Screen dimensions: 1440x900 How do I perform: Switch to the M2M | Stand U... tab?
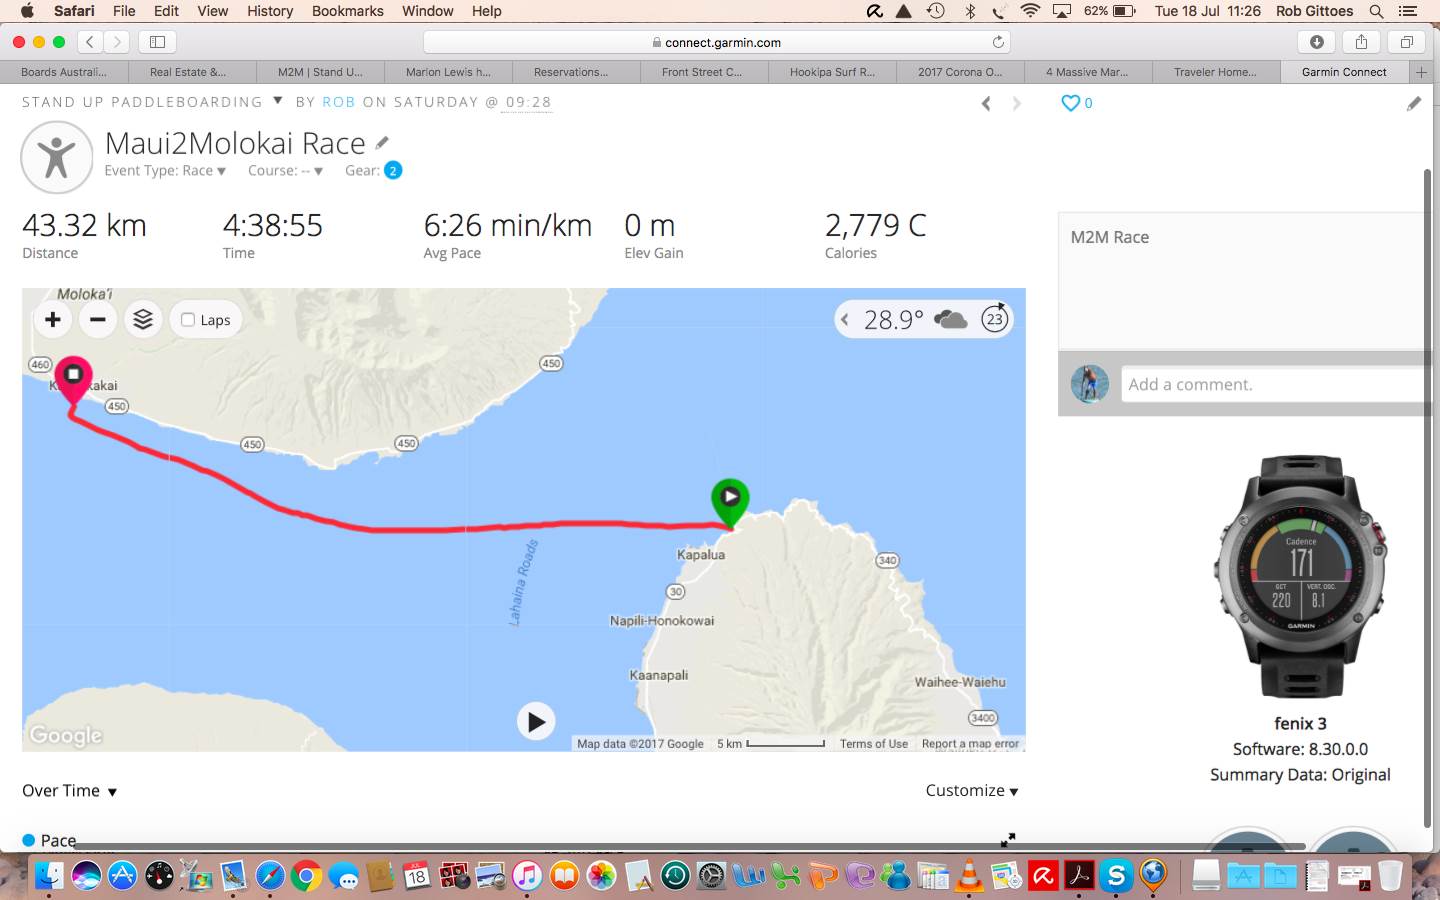coord(320,72)
